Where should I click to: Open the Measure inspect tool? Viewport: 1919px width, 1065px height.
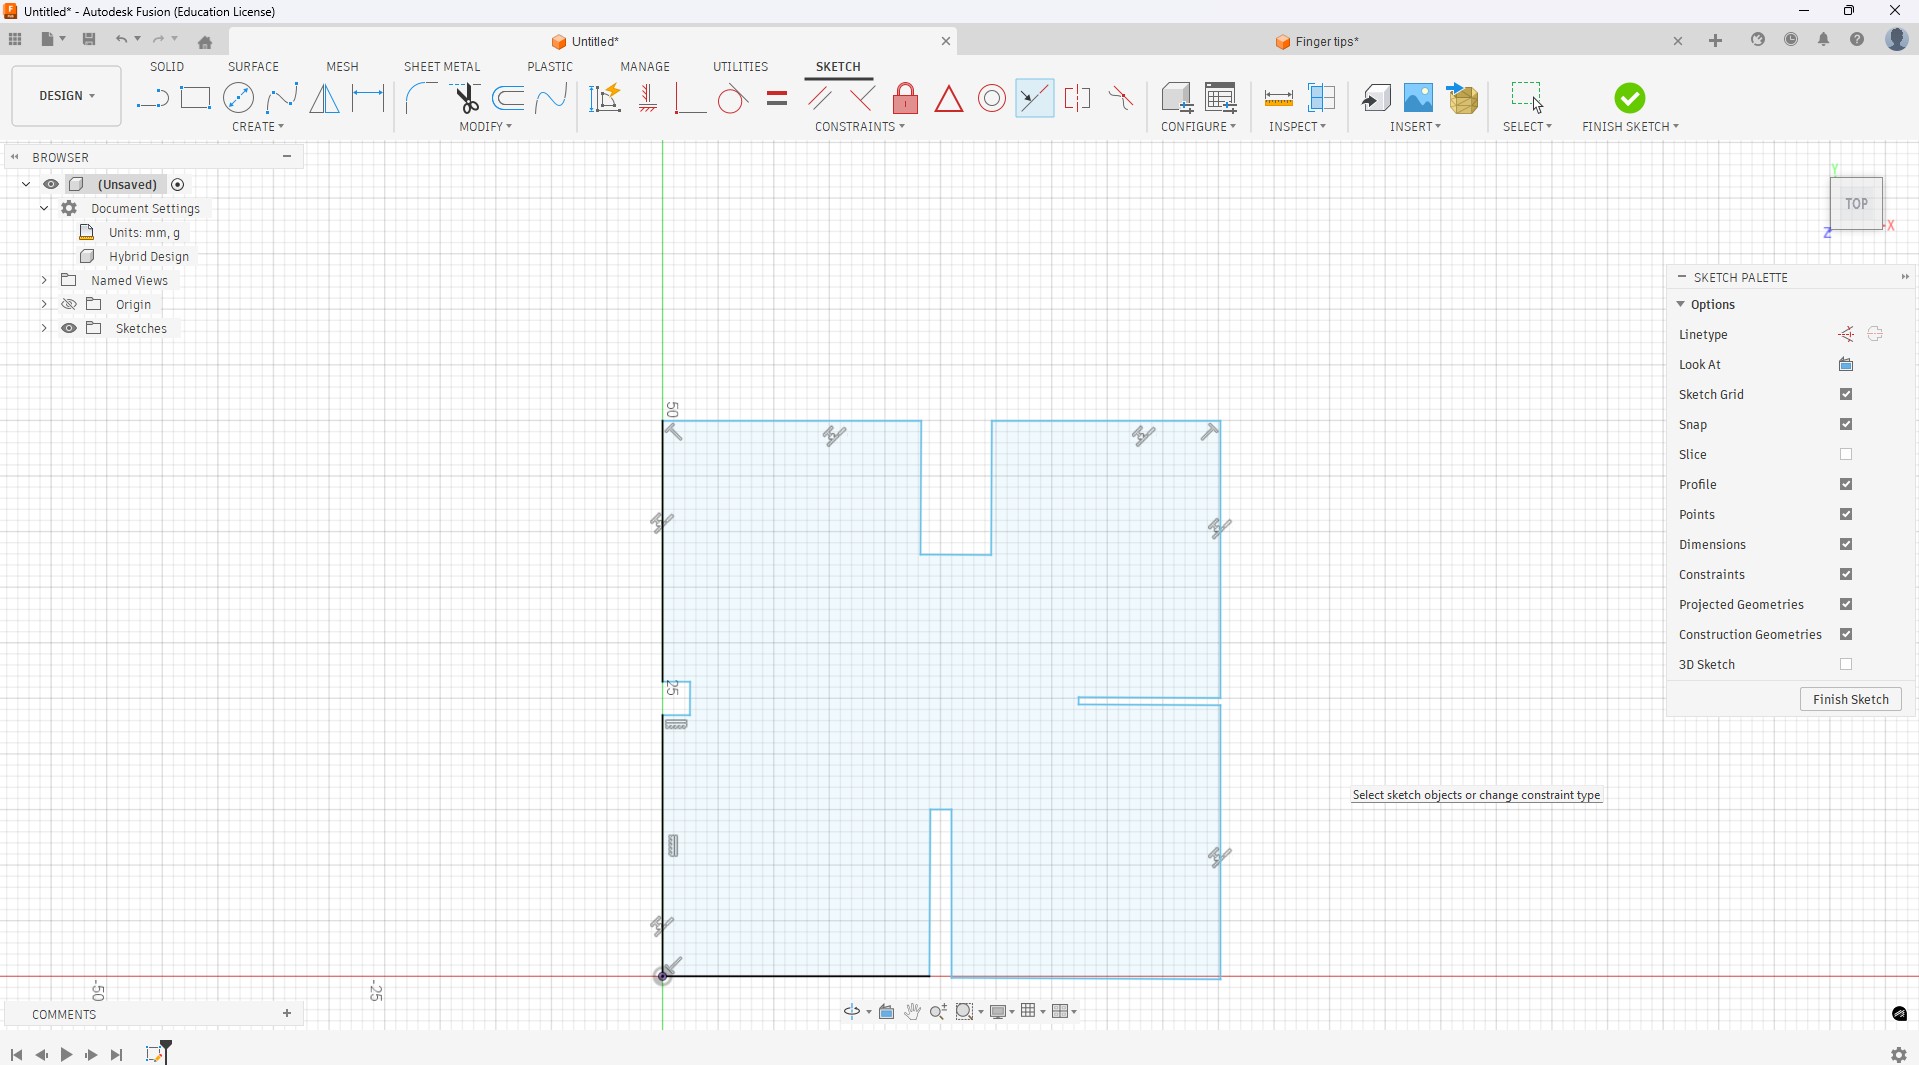point(1278,98)
